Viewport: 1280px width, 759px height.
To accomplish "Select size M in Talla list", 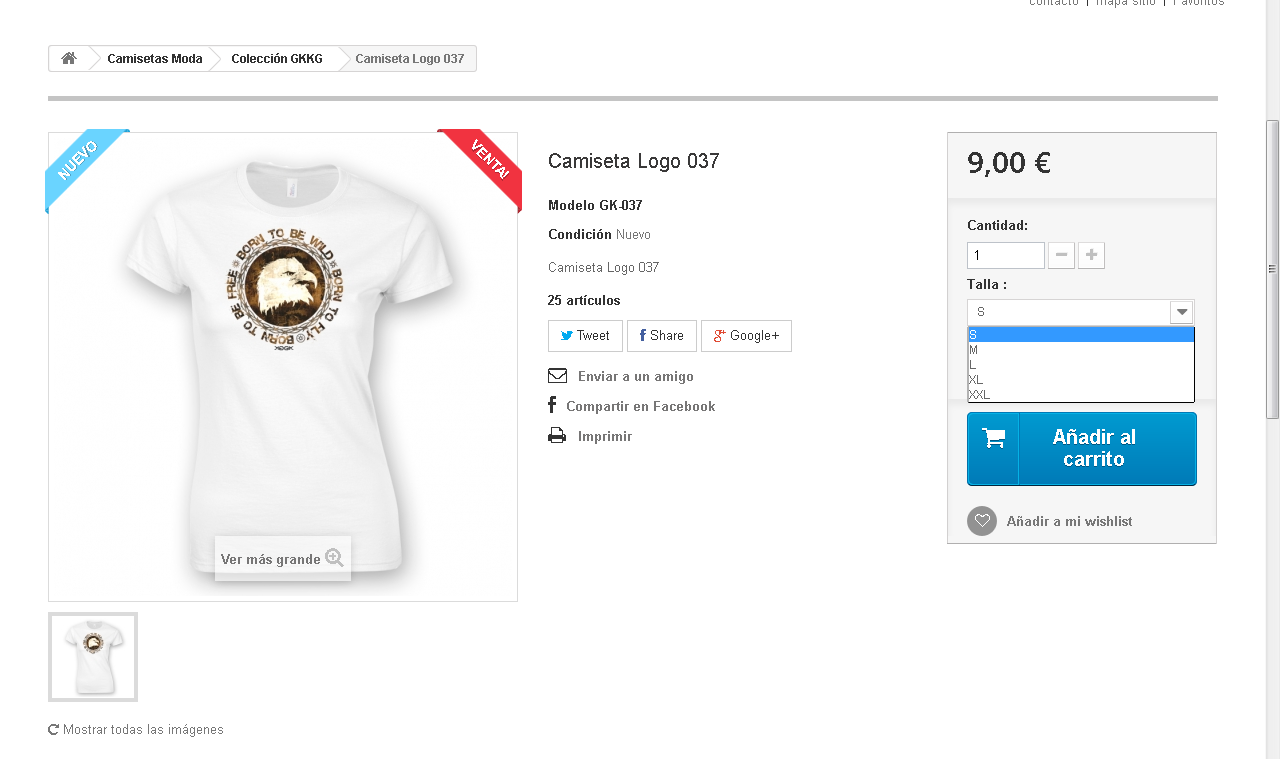I will coord(1081,350).
